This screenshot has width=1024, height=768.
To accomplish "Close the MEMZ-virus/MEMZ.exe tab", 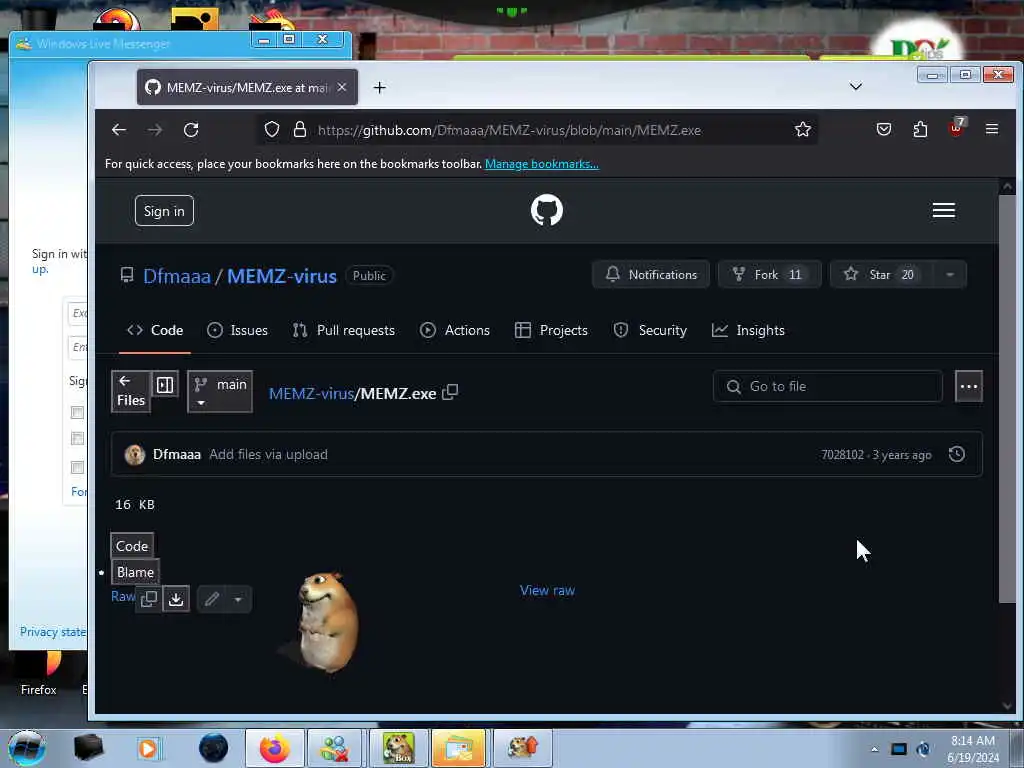I will click(342, 87).
